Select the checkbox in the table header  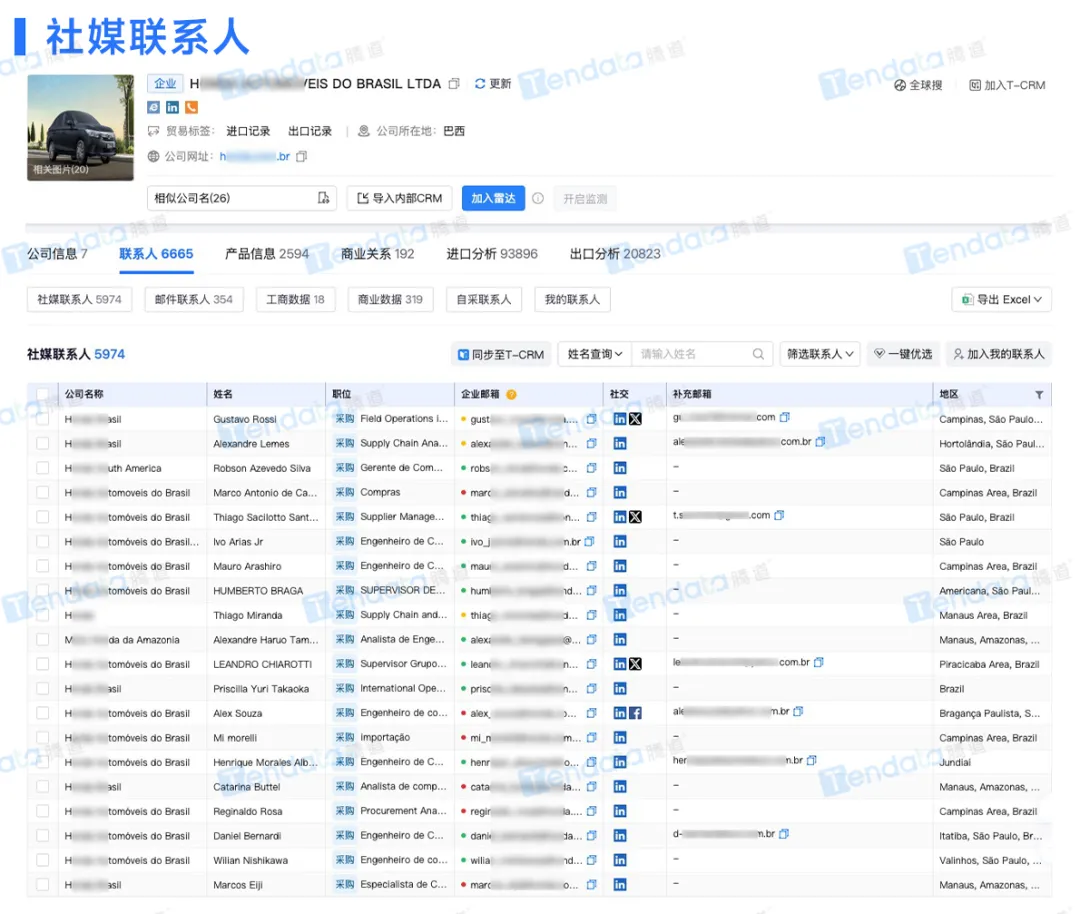42,393
